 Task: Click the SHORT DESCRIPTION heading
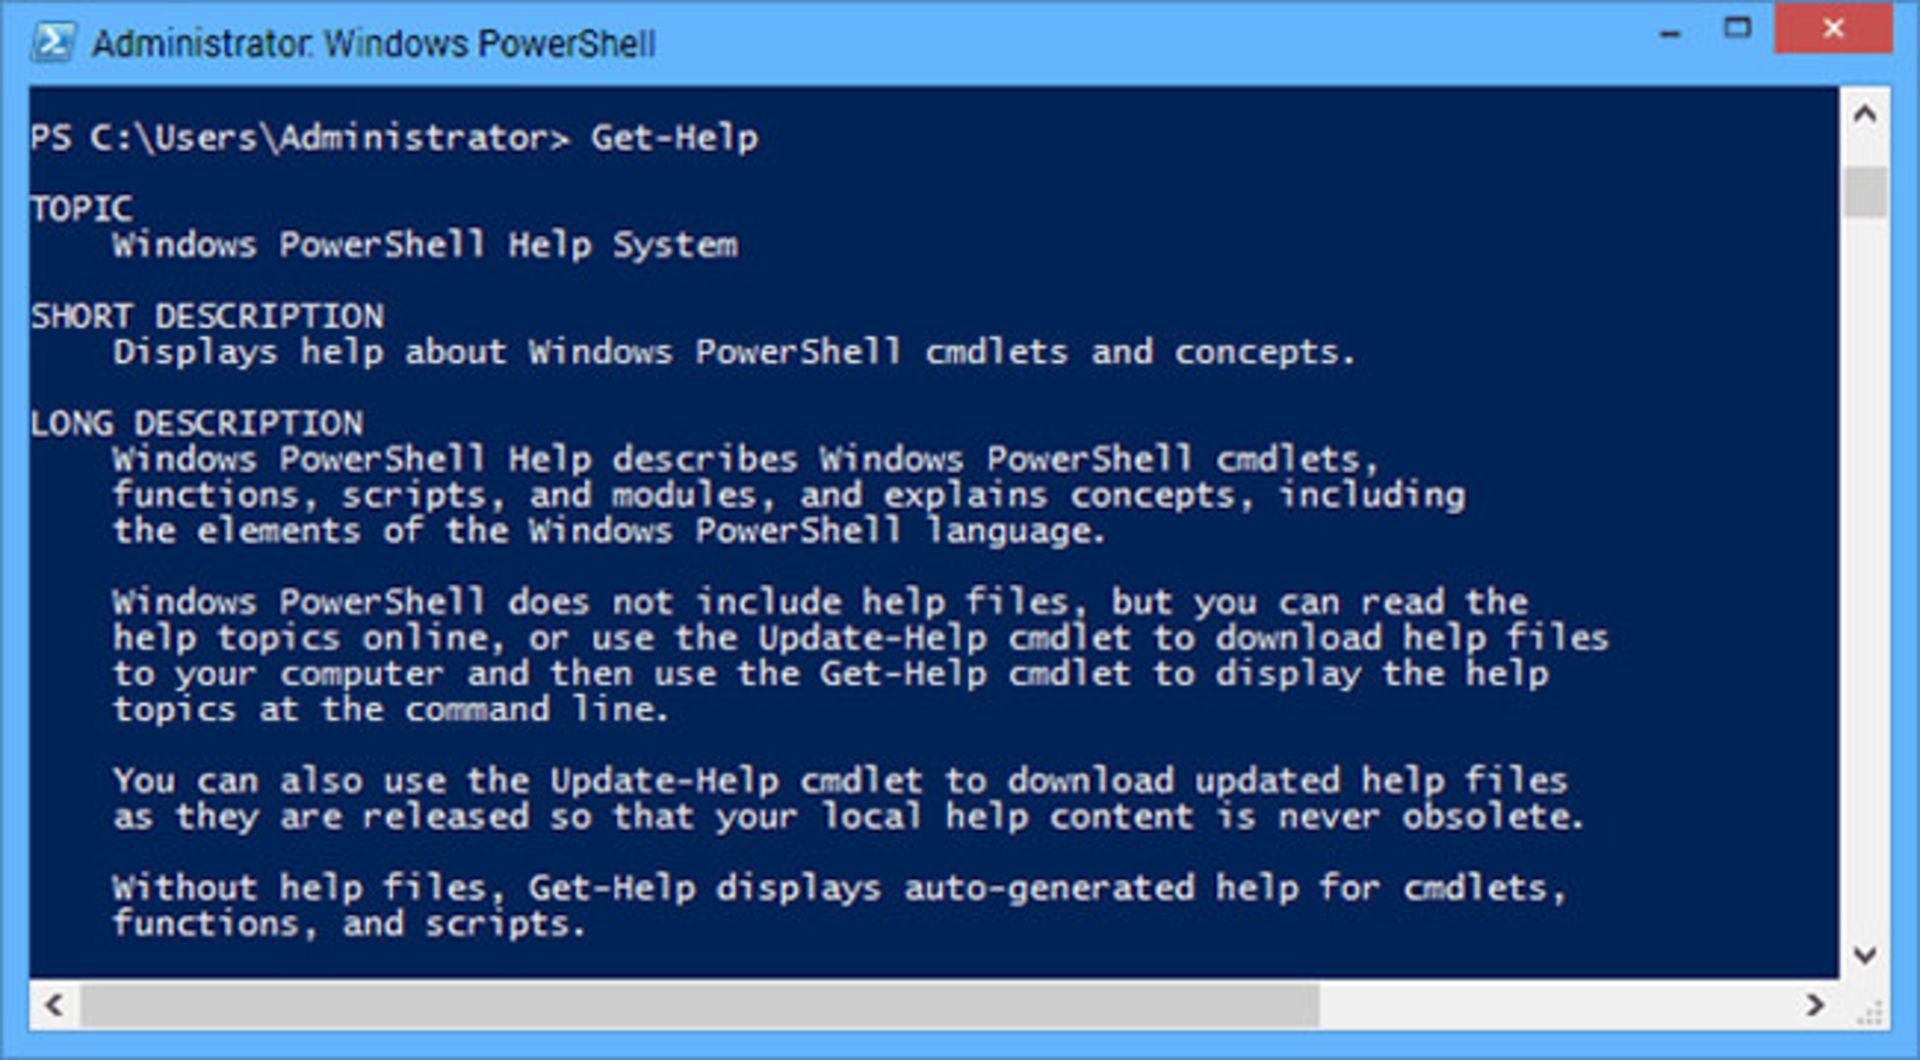pyautogui.click(x=207, y=316)
